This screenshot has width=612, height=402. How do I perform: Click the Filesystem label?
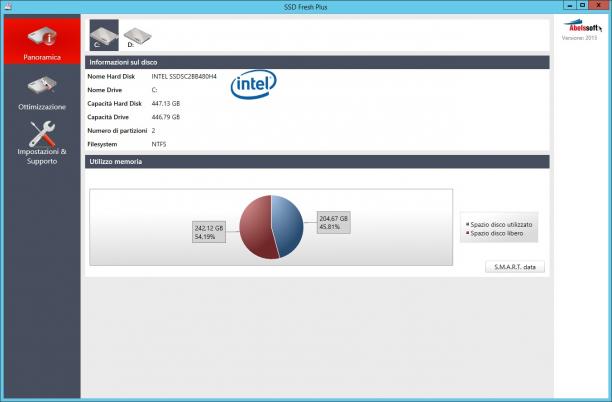[x=102, y=144]
